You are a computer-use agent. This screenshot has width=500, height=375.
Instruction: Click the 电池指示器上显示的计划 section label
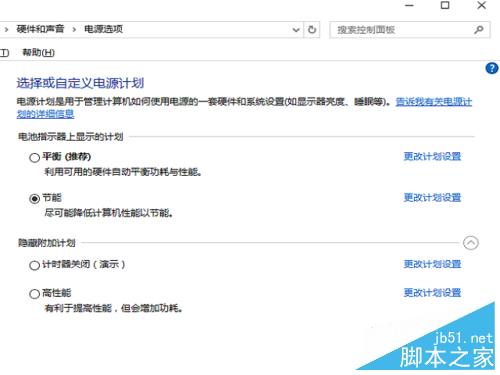click(70, 137)
